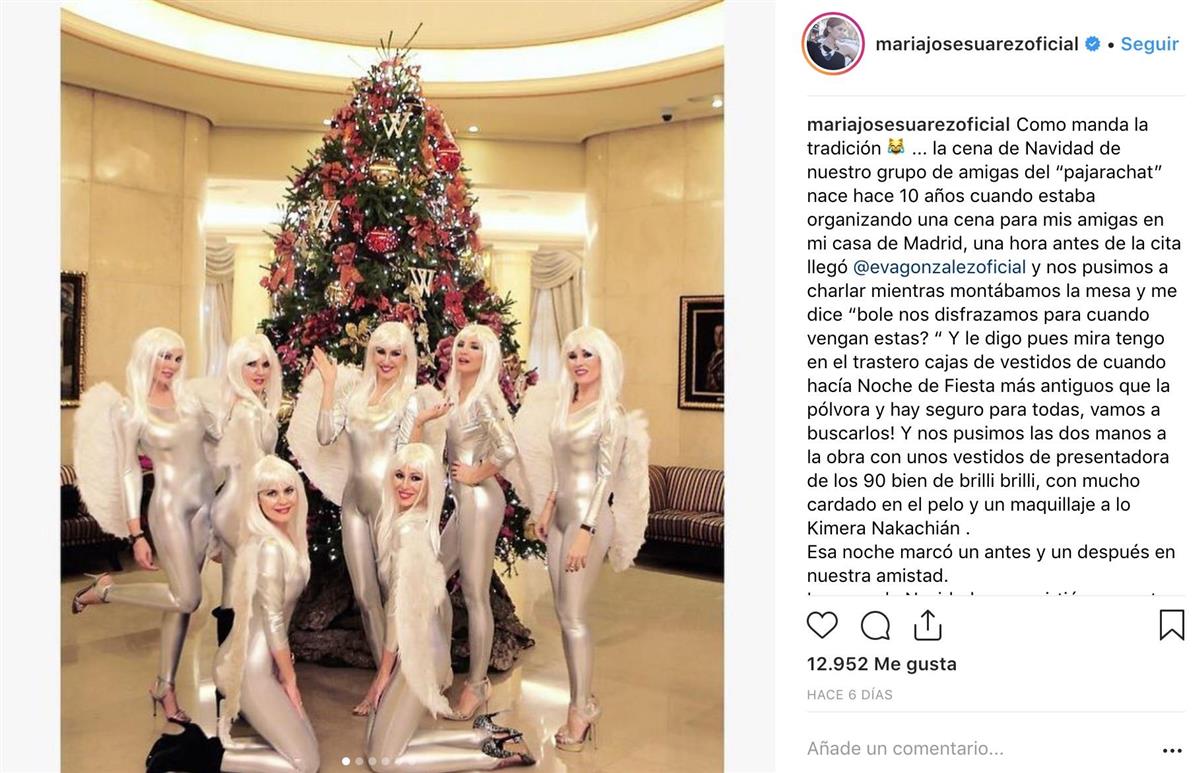Image resolution: width=1200 pixels, height=773 pixels.
Task: Follow the account with the Seguir button
Action: pos(1149,44)
